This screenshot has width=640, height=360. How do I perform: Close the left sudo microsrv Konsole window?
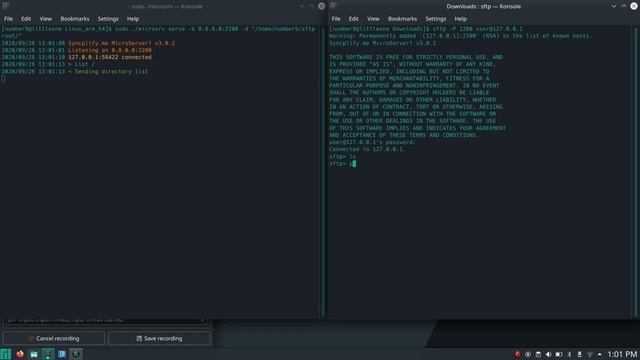click(x=321, y=6)
